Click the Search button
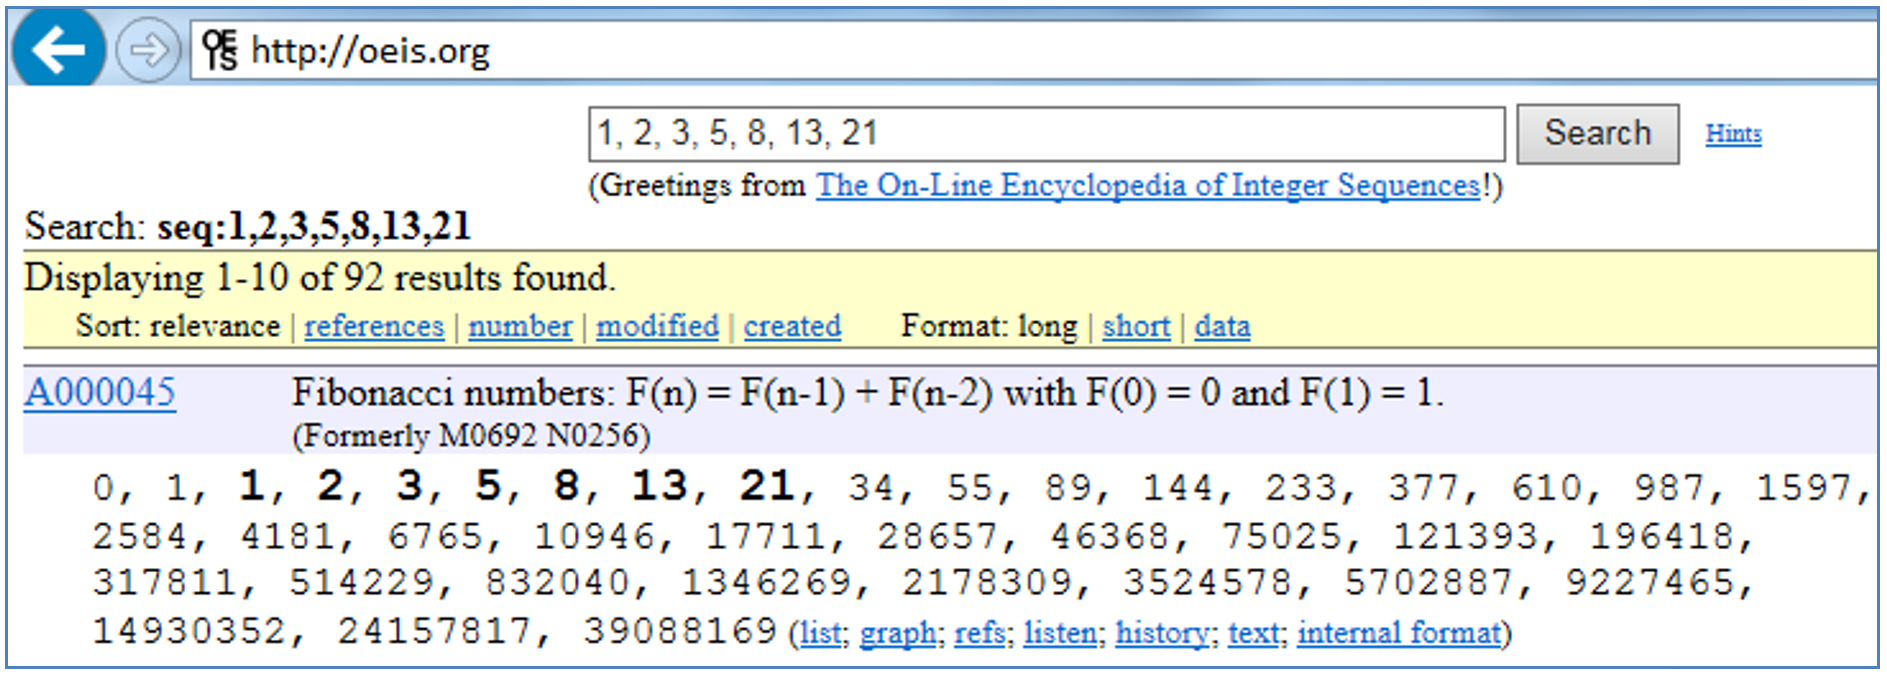This screenshot has height=675, width=1887. pos(1597,133)
